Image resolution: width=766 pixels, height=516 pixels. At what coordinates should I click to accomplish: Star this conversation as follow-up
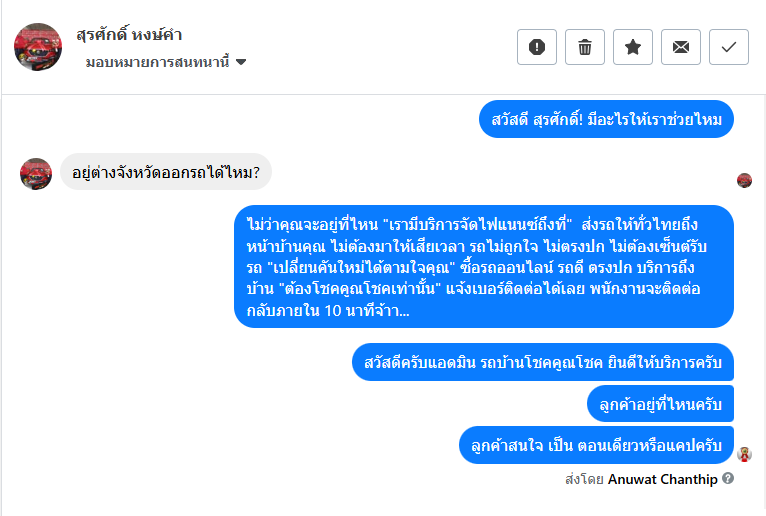(x=633, y=47)
